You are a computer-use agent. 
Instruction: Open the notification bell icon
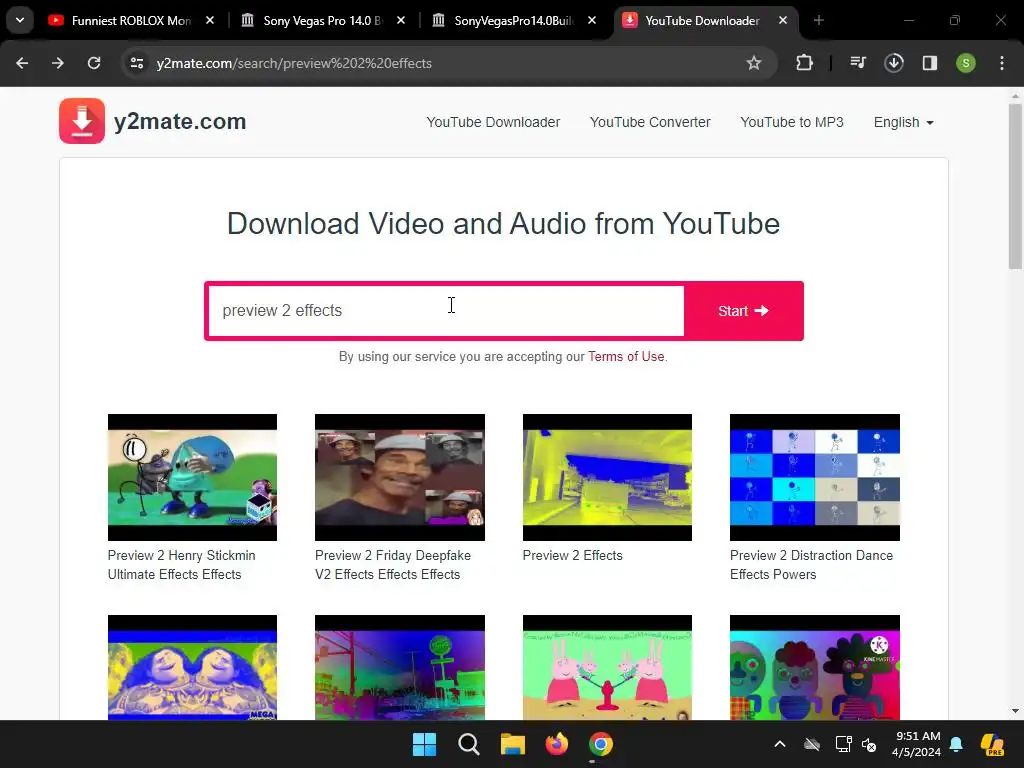pyautogui.click(x=956, y=744)
